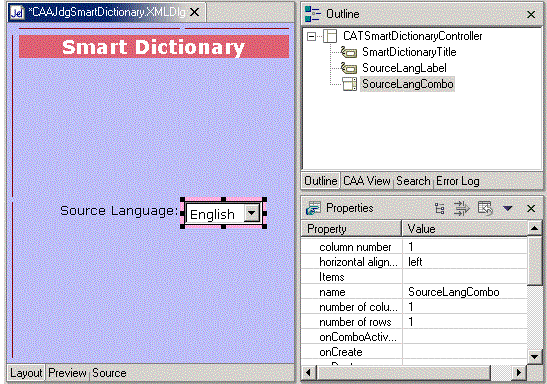Select the name property row
Image resolution: width=547 pixels, height=384 pixels.
click(x=414, y=292)
